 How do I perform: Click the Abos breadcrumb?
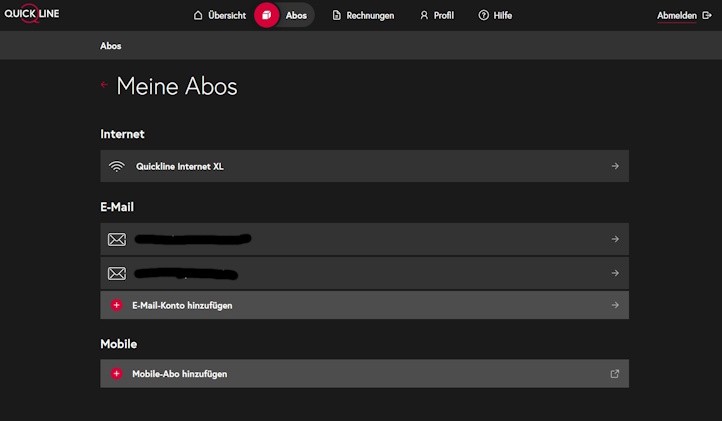point(111,46)
